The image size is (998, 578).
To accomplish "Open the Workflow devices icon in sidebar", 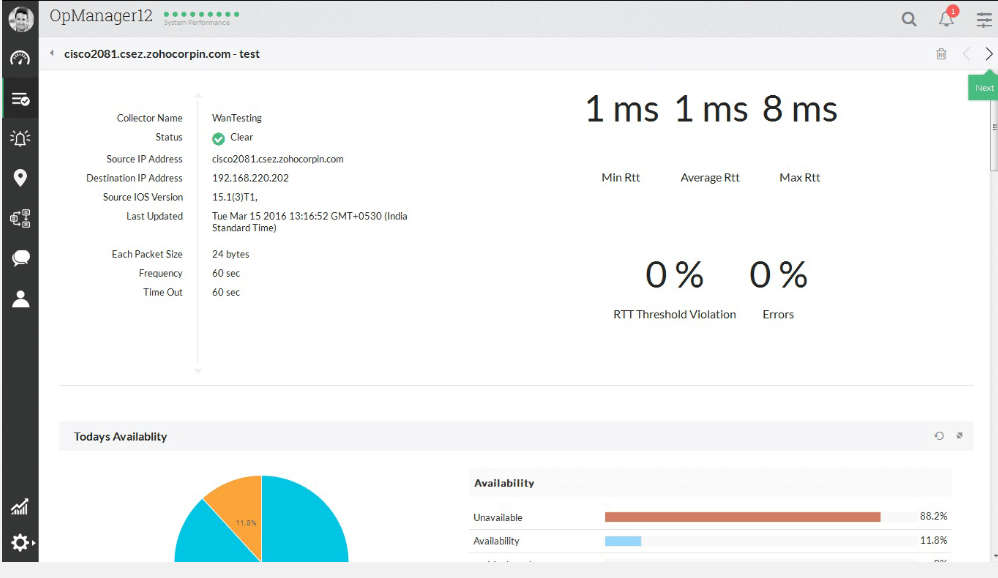I will click(x=20, y=218).
